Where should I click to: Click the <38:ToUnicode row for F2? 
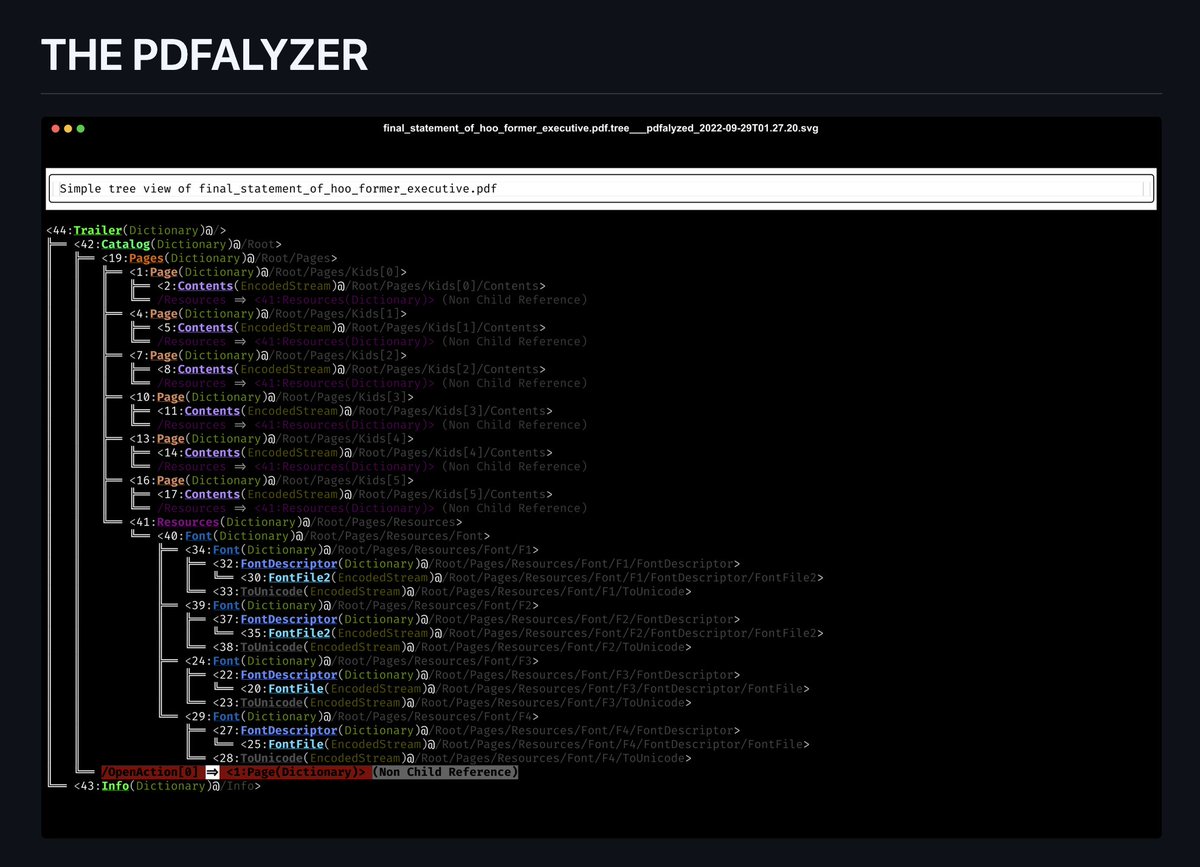pyautogui.click(x=452, y=648)
